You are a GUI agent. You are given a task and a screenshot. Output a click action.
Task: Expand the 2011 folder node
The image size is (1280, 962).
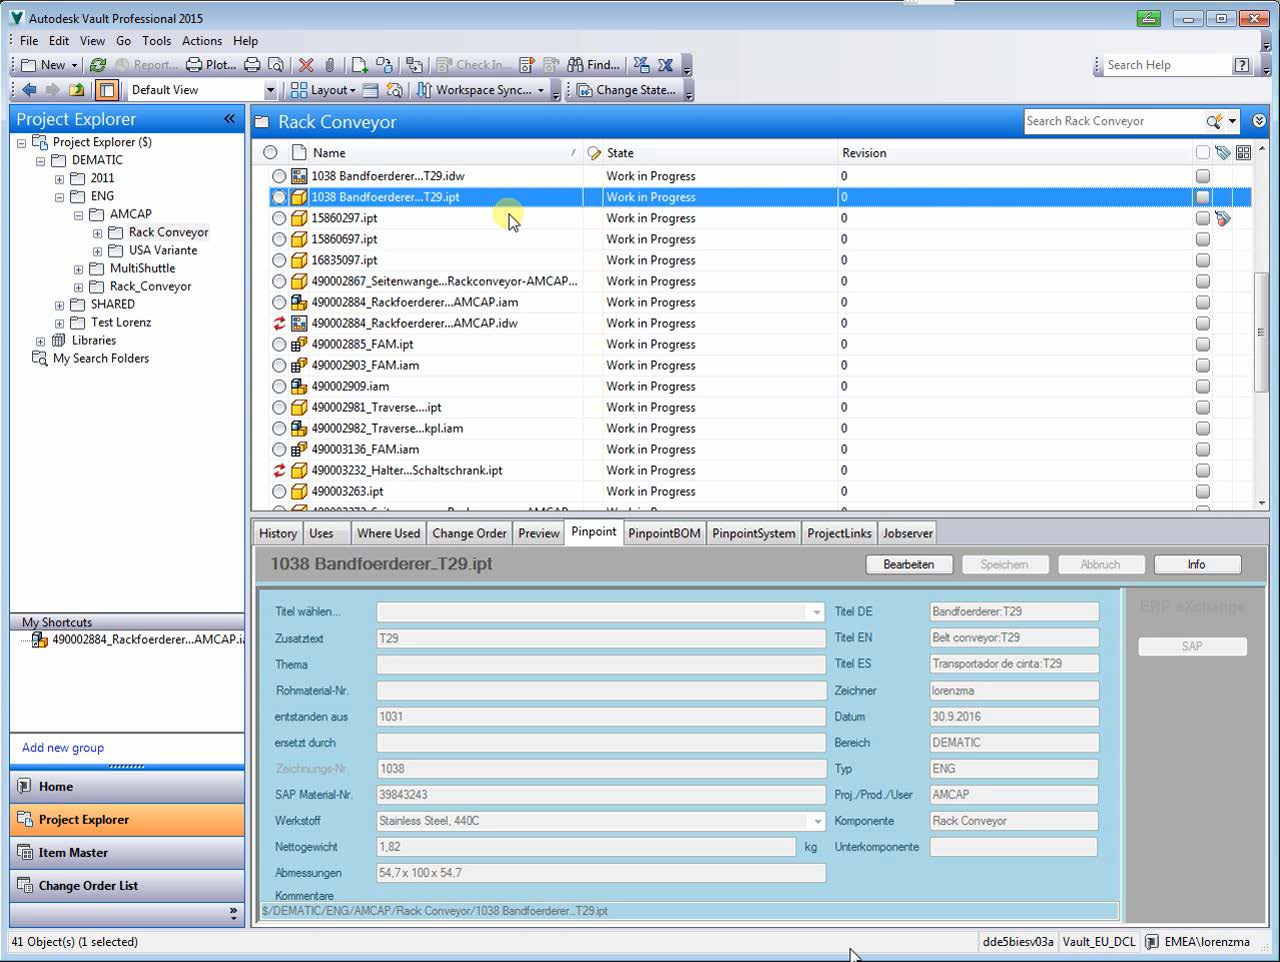59,179
